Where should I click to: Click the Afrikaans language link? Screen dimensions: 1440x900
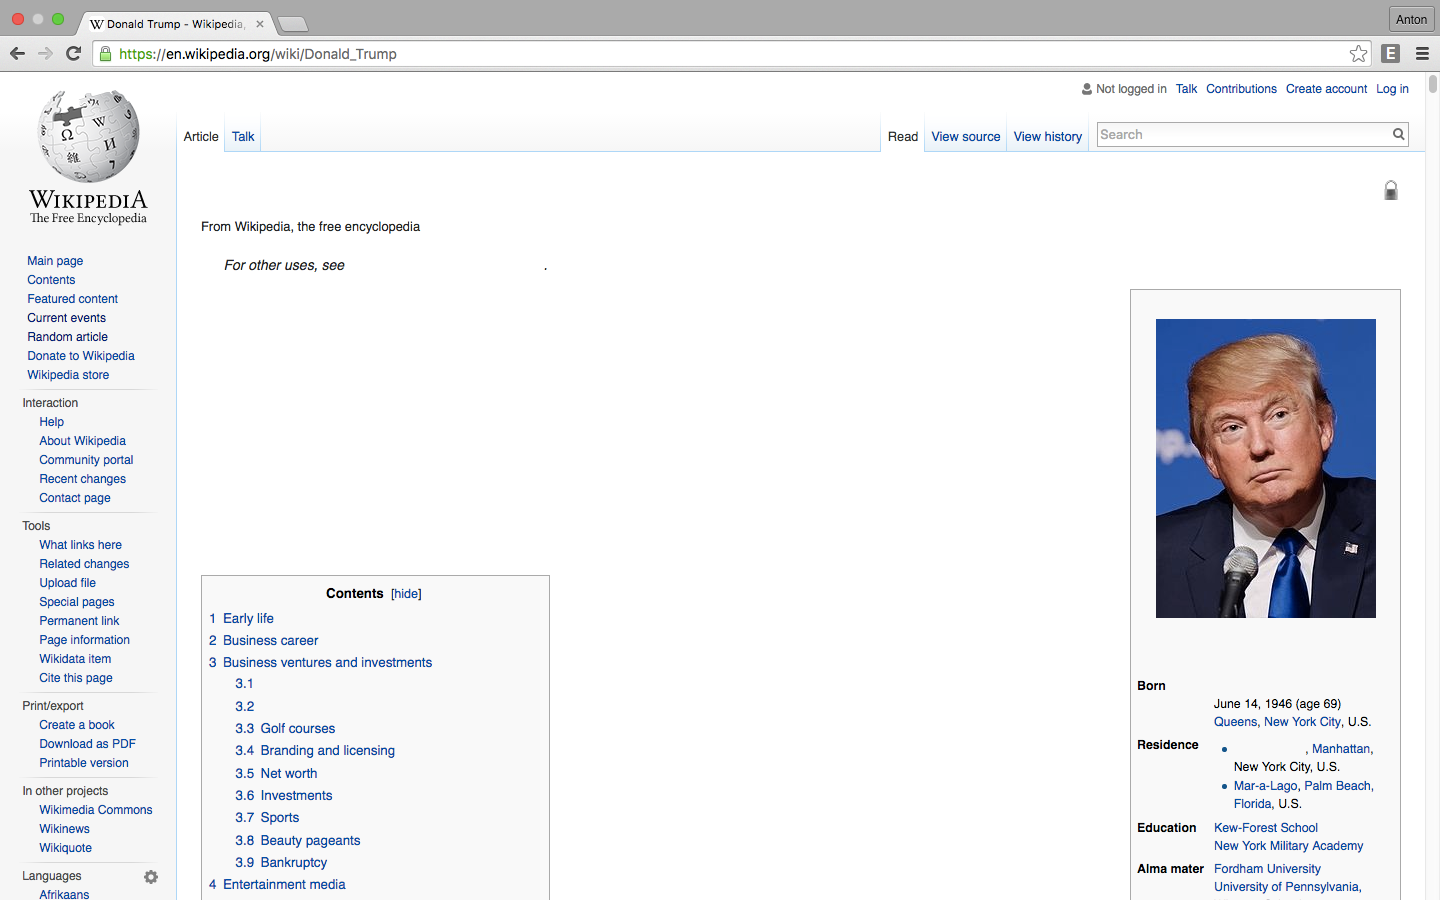click(x=64, y=895)
